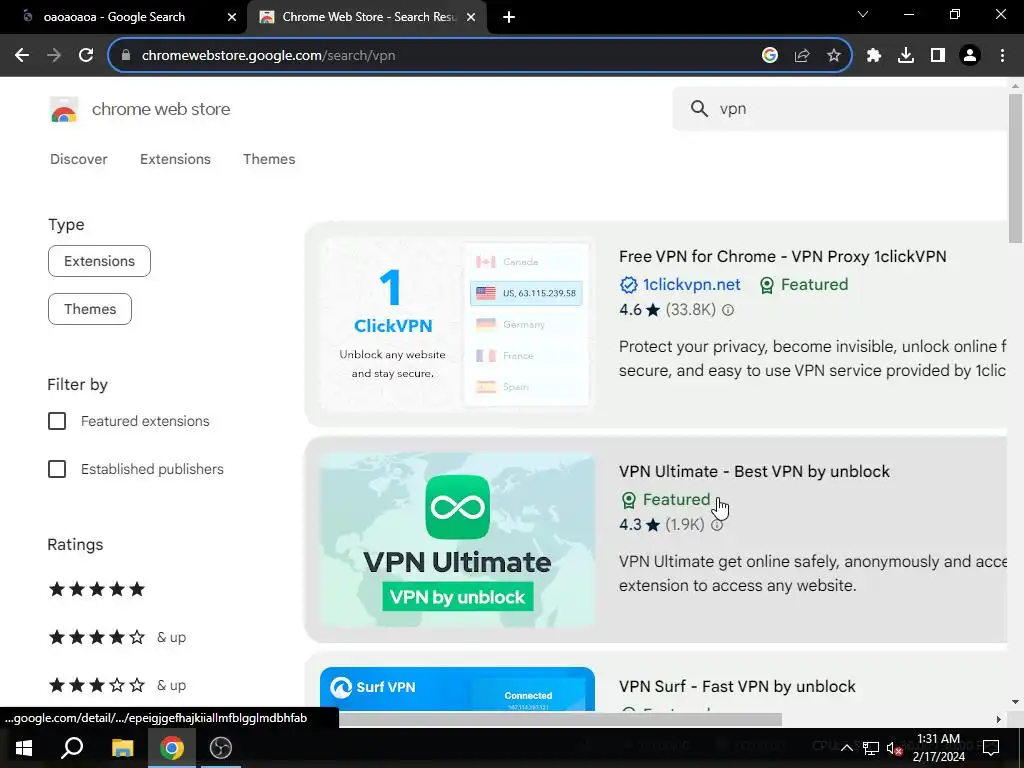Close the Chrome Web Store tab
Viewport: 1024px width, 768px height.
pos(471,17)
